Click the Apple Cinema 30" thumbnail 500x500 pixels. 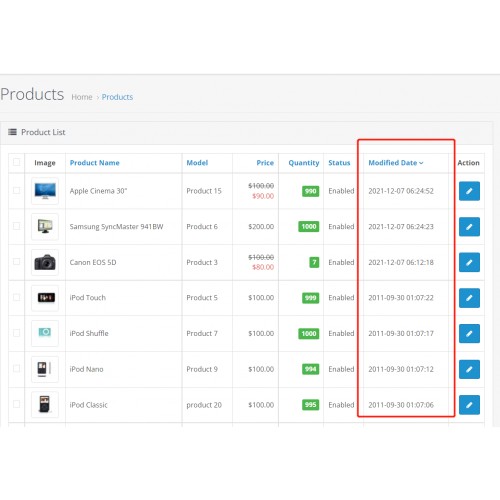(45, 191)
